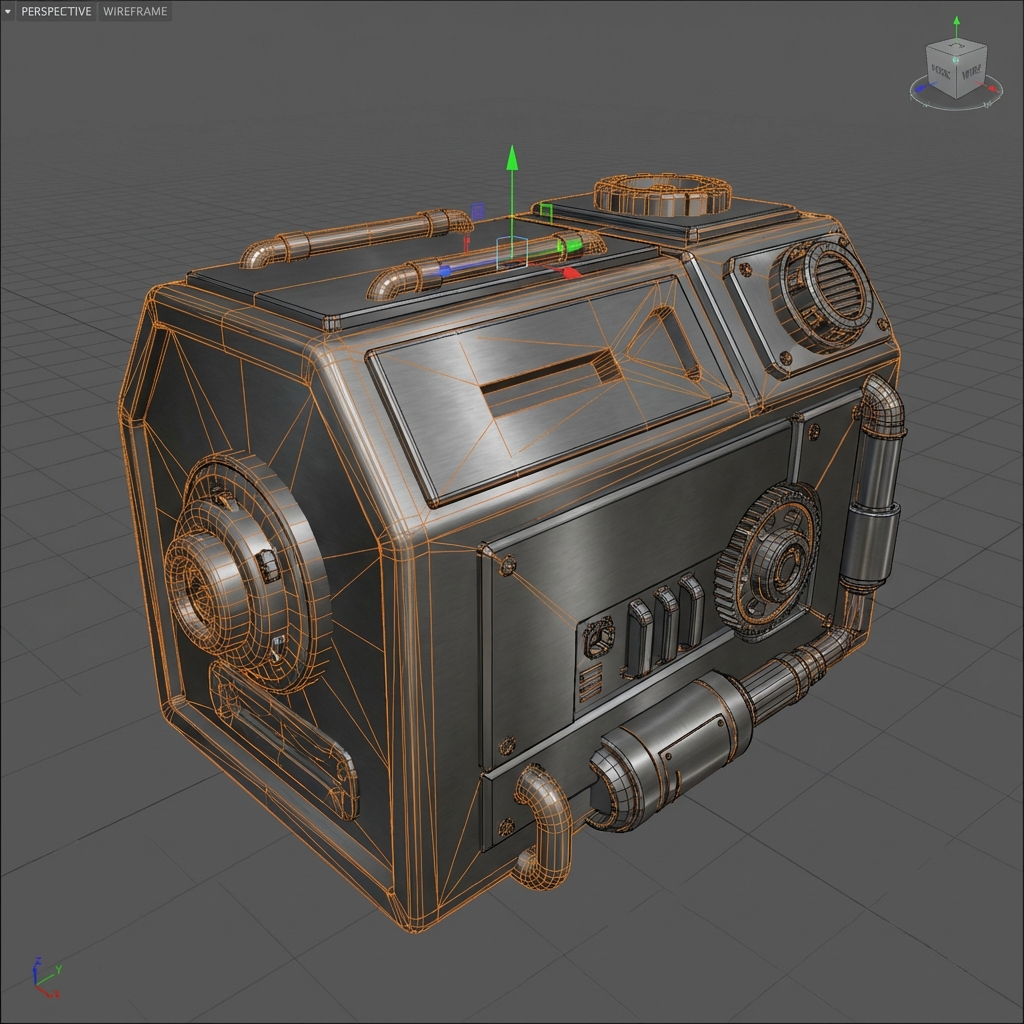Click the cyan center square of the gizmo
The height and width of the screenshot is (1024, 1024).
[x=512, y=252]
